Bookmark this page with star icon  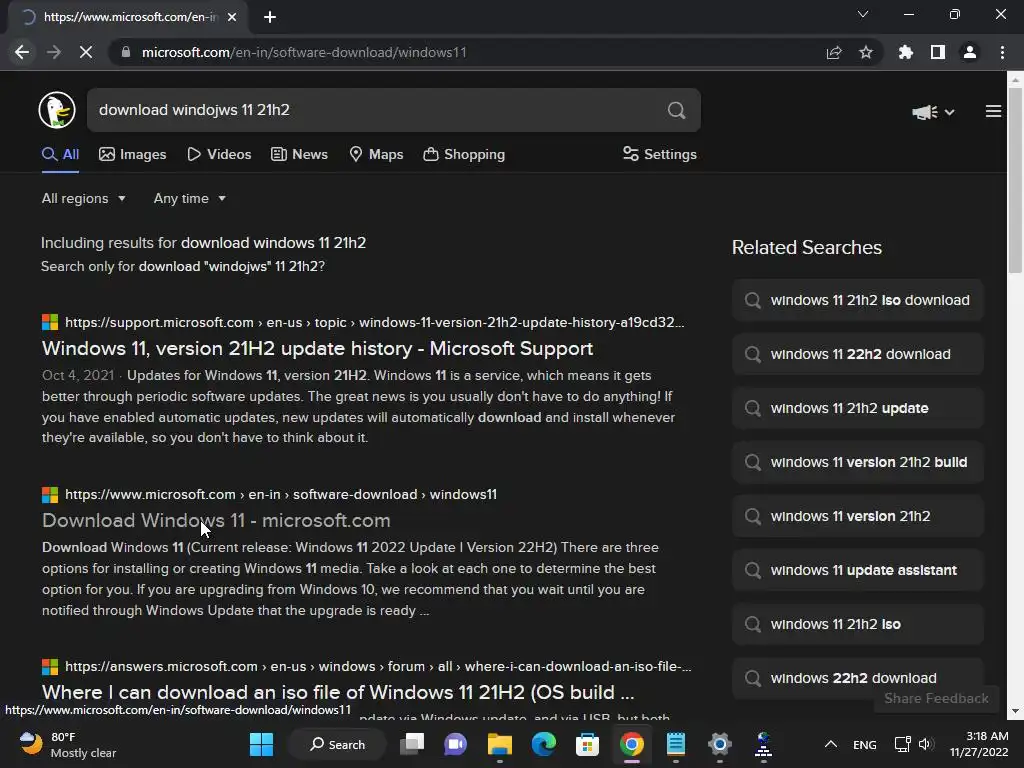[866, 52]
